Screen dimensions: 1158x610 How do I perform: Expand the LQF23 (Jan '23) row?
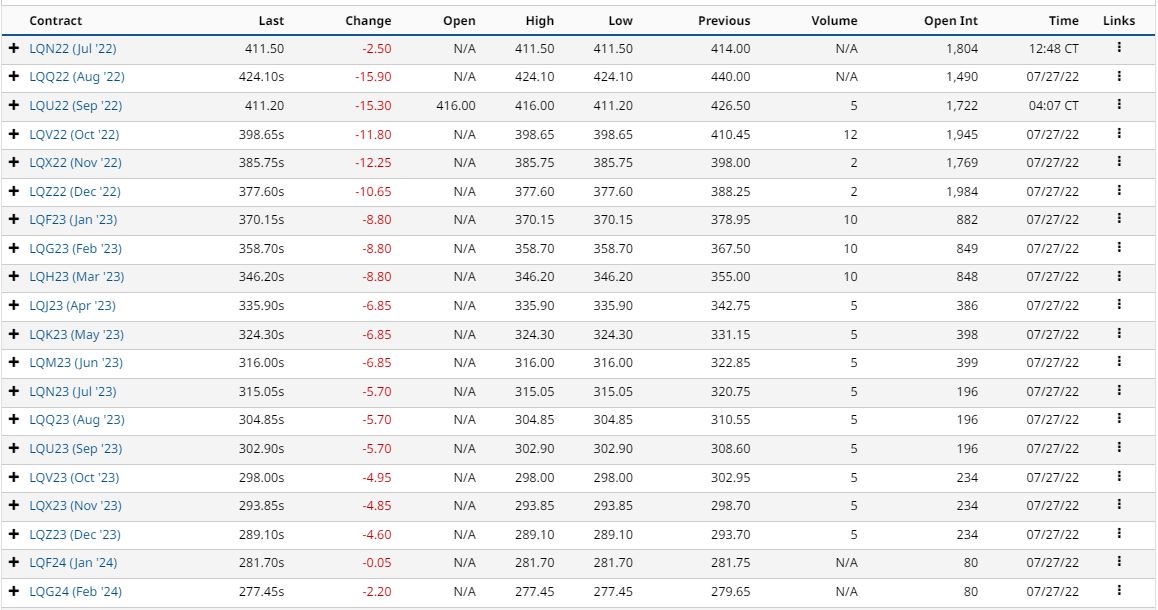click(14, 220)
